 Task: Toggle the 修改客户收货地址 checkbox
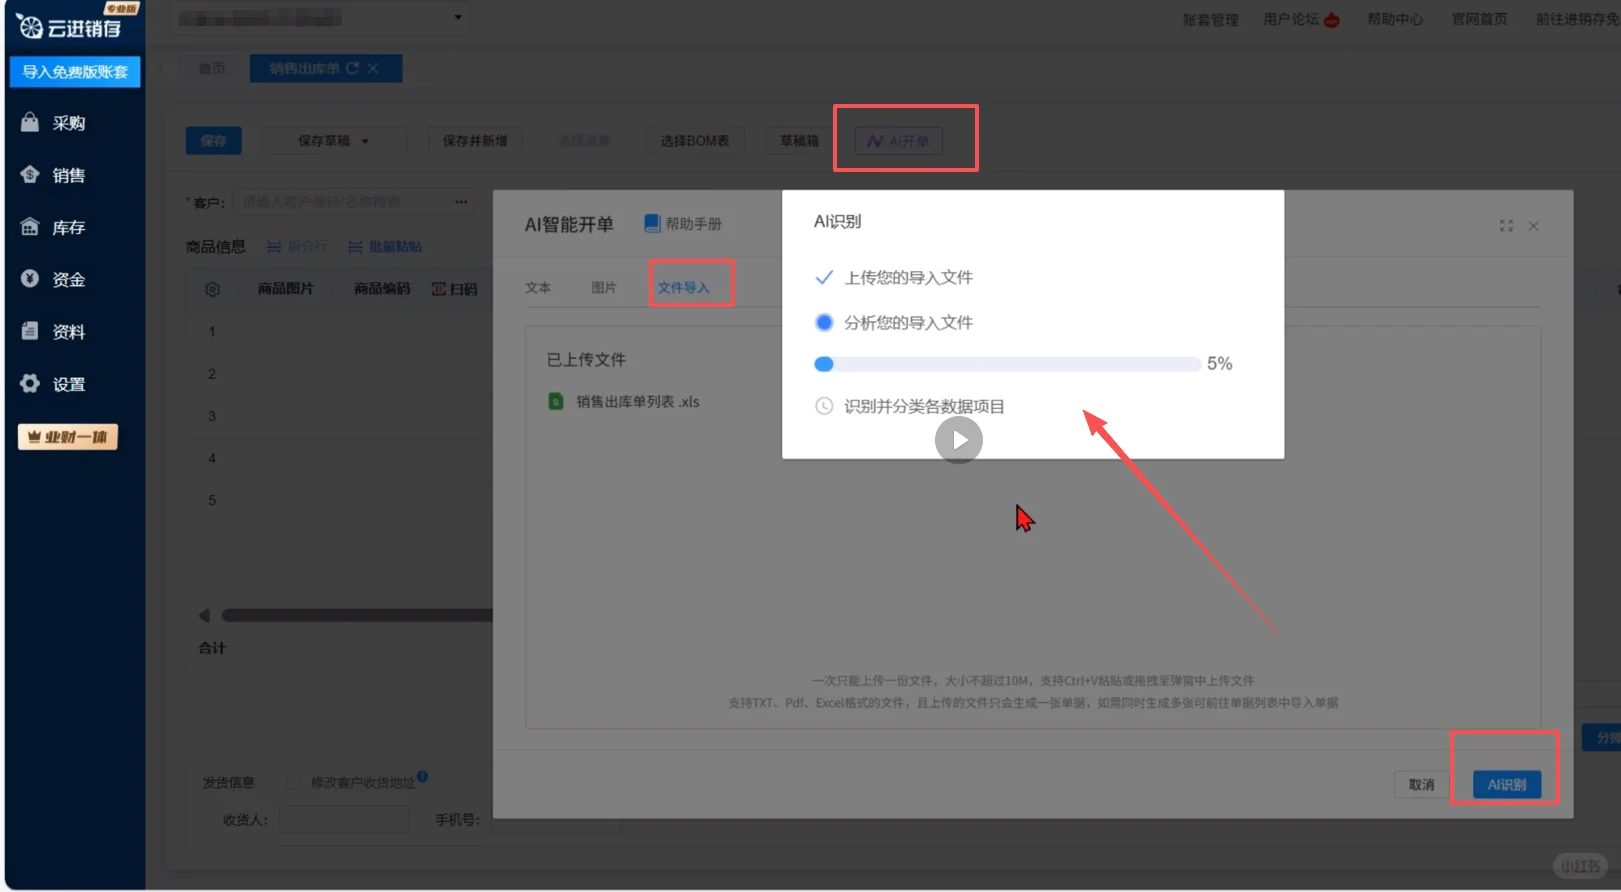[x=294, y=782]
